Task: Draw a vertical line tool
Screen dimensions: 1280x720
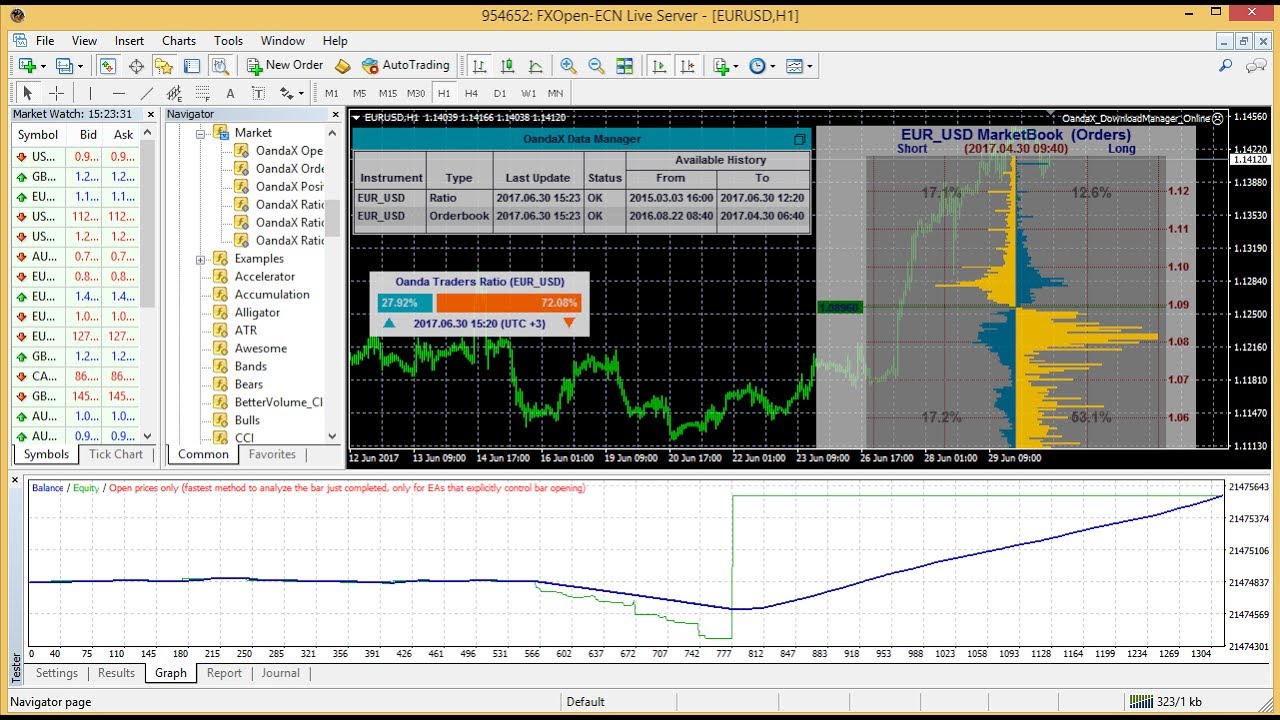Action: pos(91,93)
